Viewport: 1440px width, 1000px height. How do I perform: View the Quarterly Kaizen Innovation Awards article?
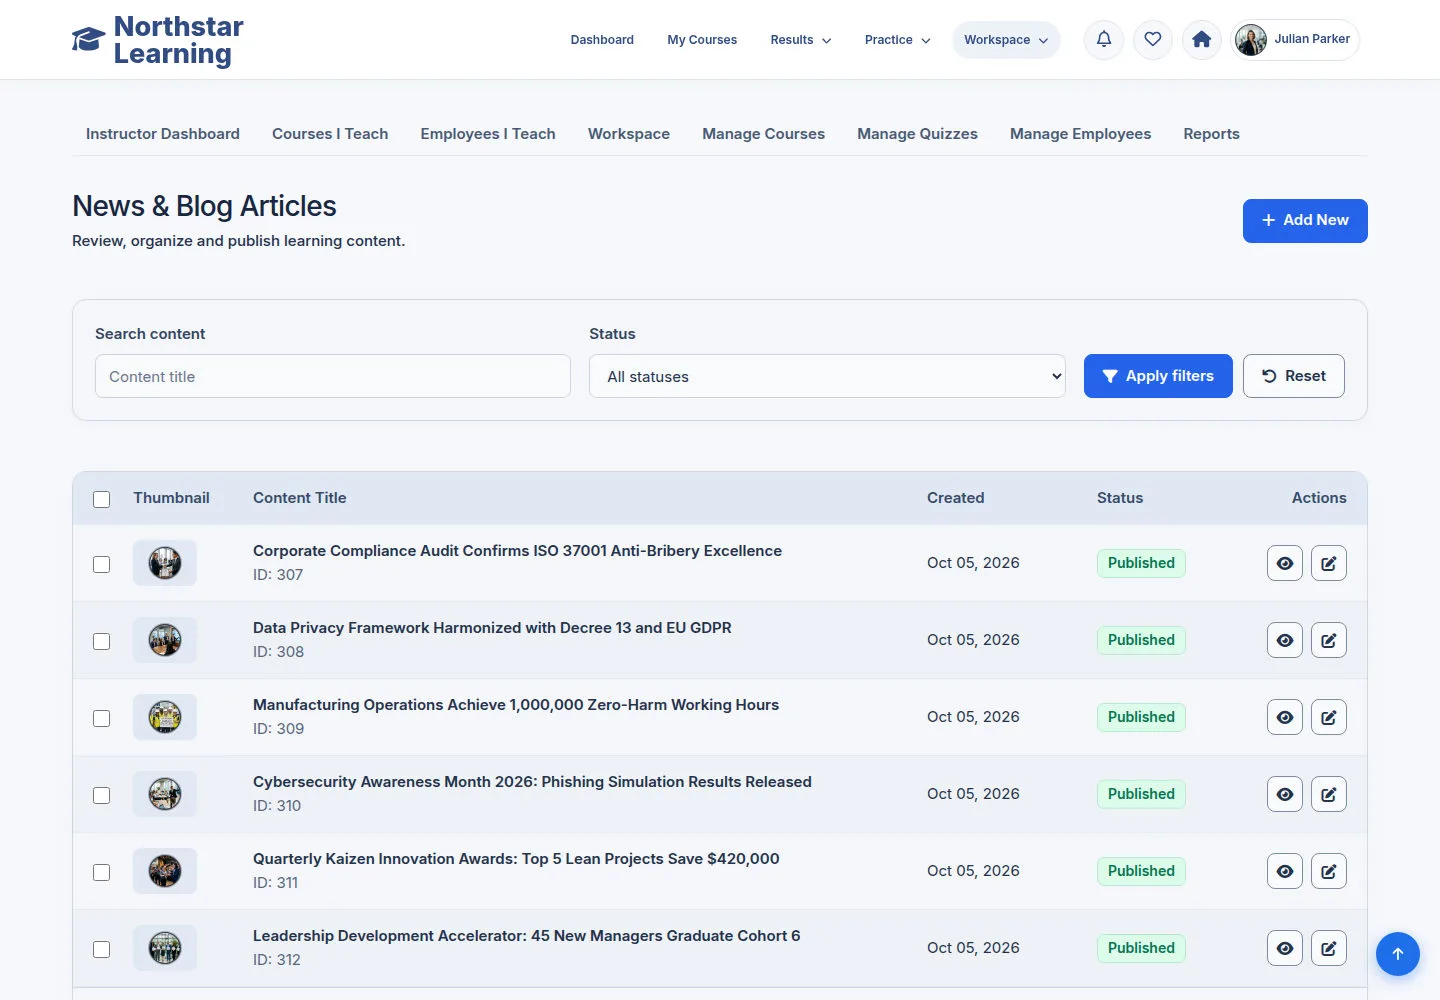tap(1285, 871)
